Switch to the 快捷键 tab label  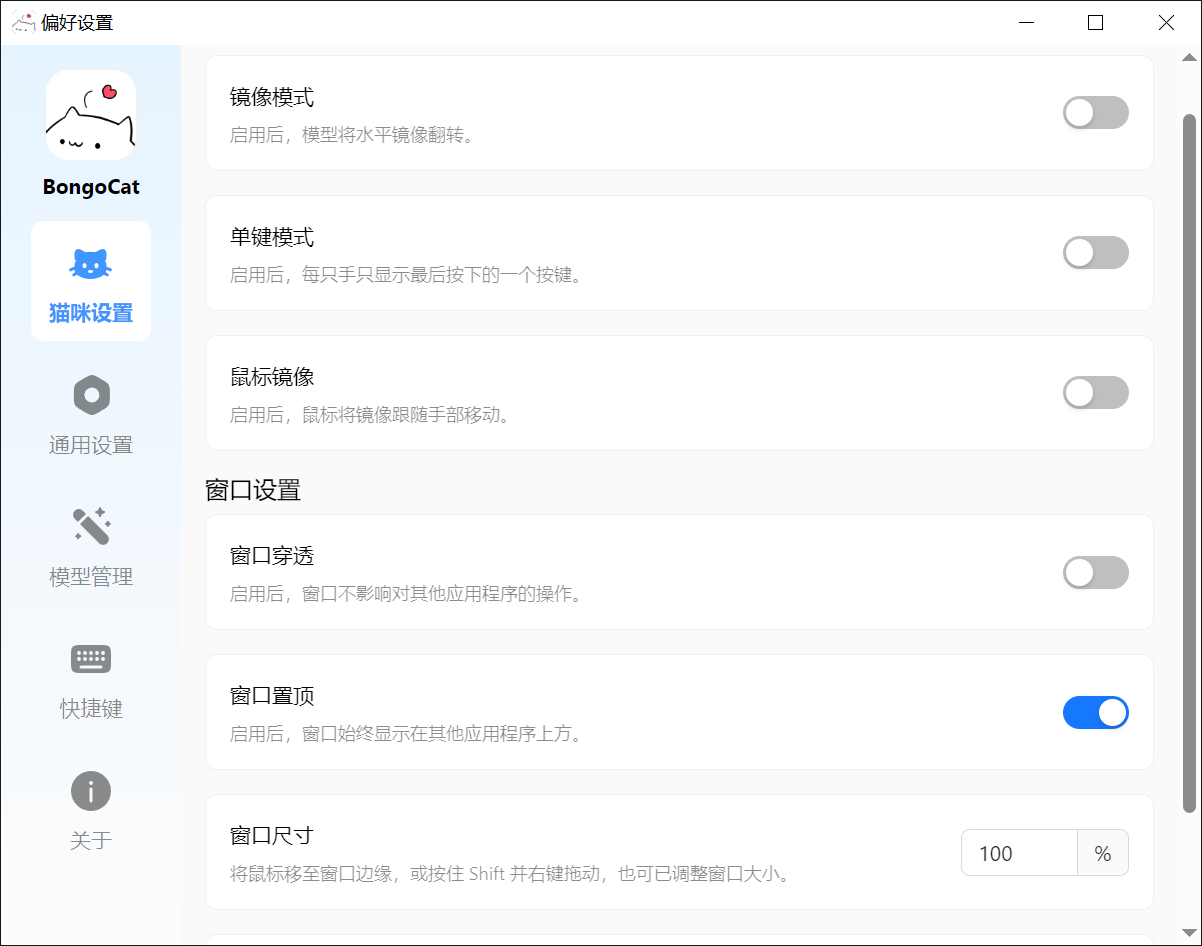coord(91,709)
